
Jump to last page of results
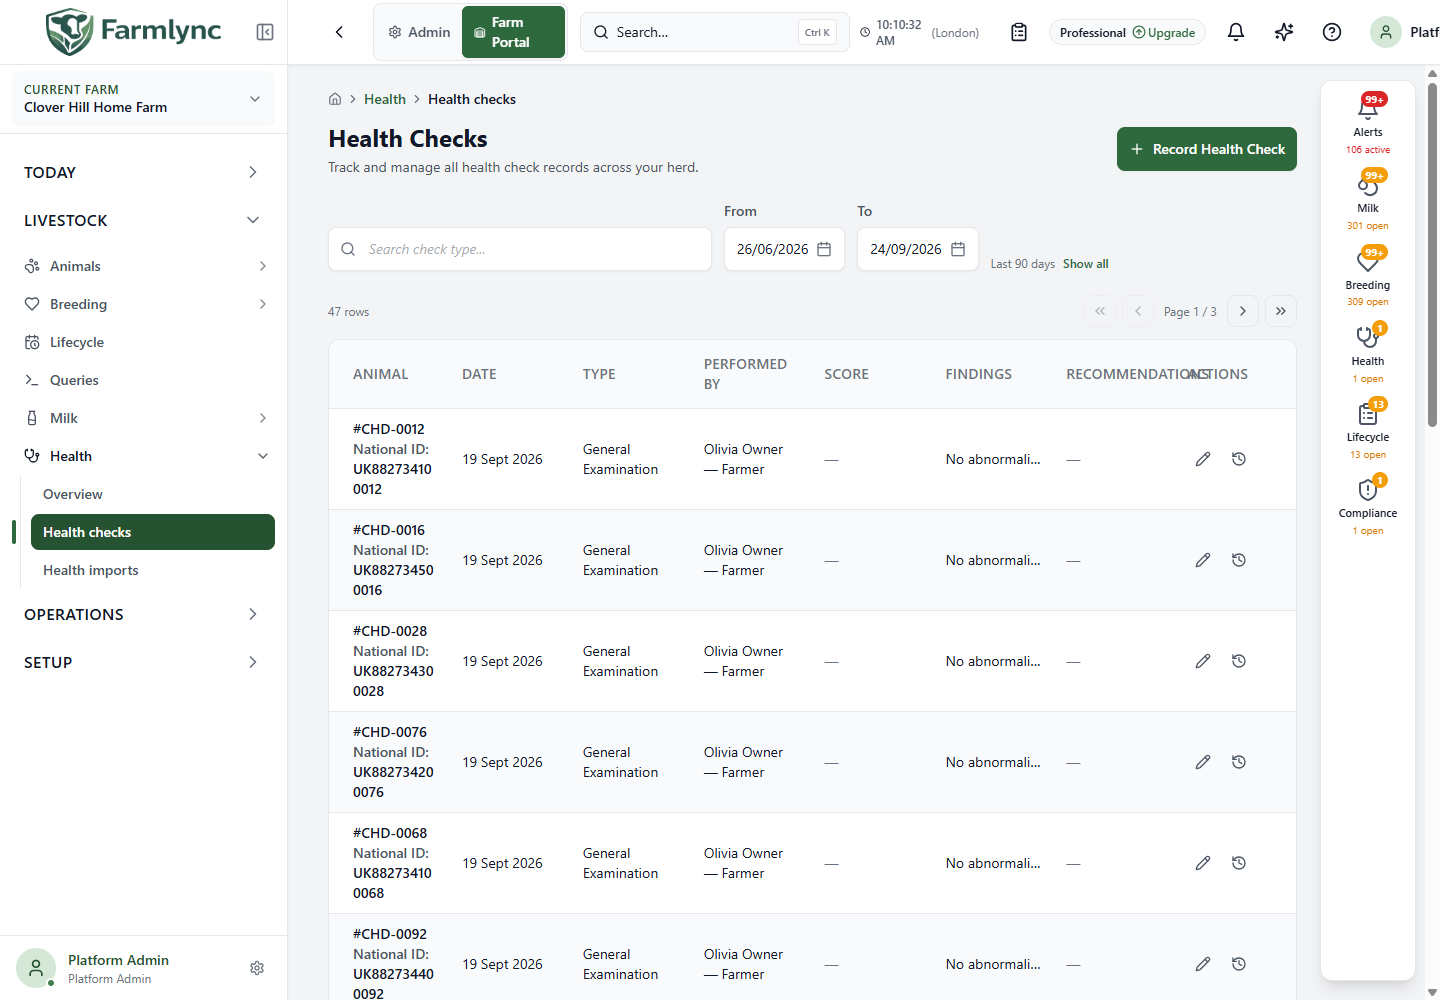coord(1281,311)
